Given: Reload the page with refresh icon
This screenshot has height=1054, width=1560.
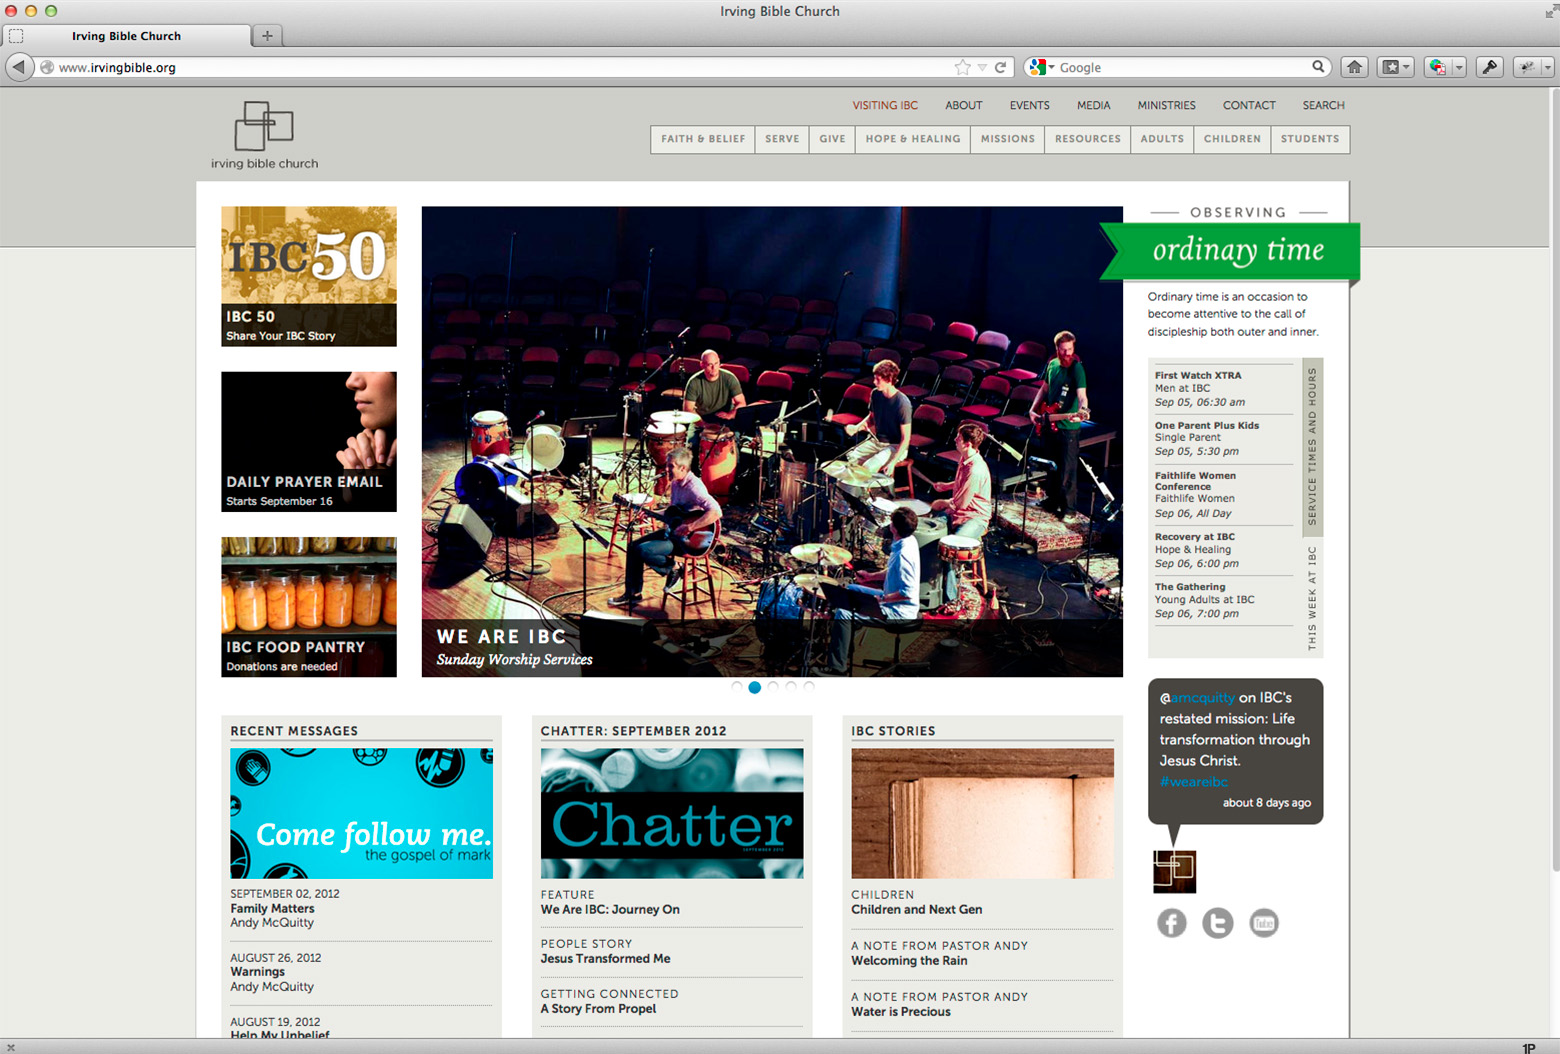Looking at the screenshot, I should click(x=1000, y=67).
